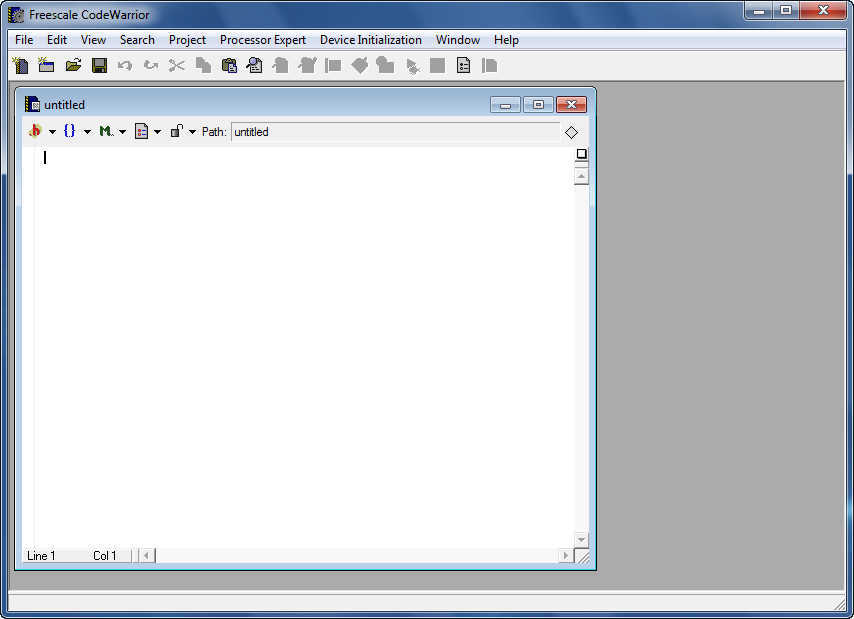Viewport: 854px width, 619px height.
Task: Save the current document
Action: [99, 65]
